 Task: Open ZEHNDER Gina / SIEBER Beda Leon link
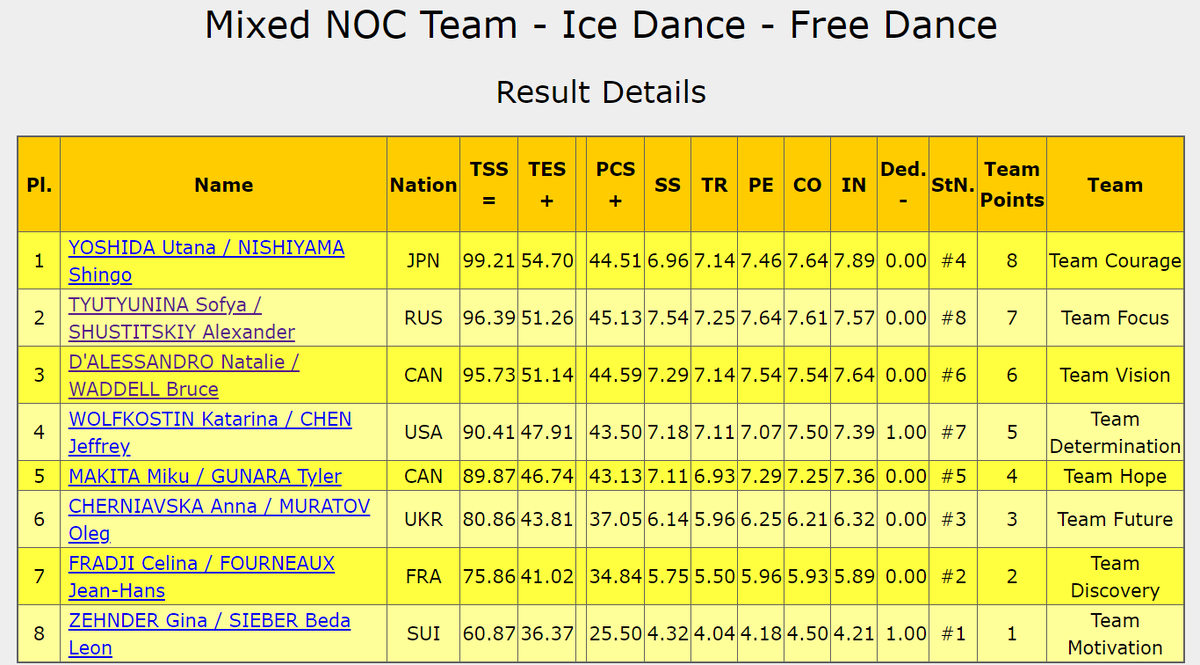(x=209, y=634)
